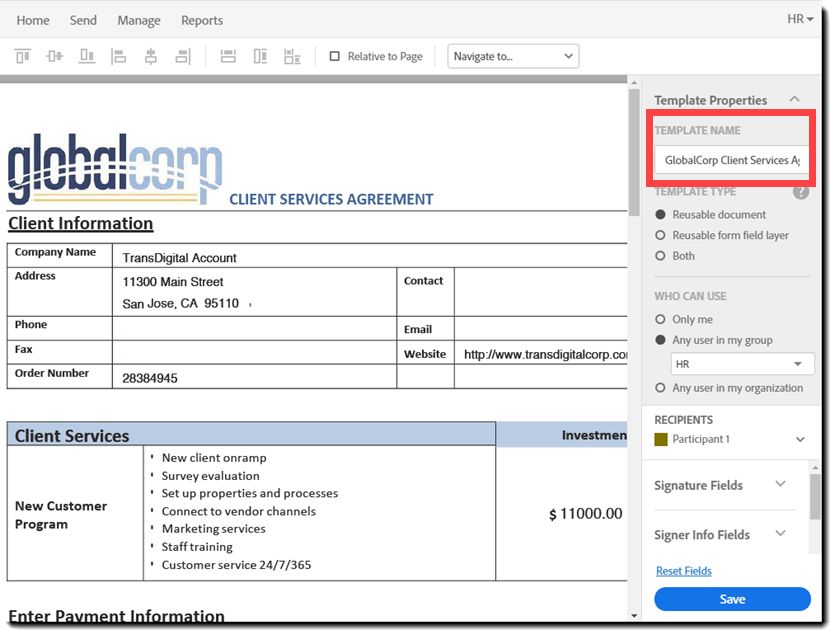Viewport: 830px width, 630px height.
Task: Click the Customer service 24/7/365 bullet
Action: point(236,564)
